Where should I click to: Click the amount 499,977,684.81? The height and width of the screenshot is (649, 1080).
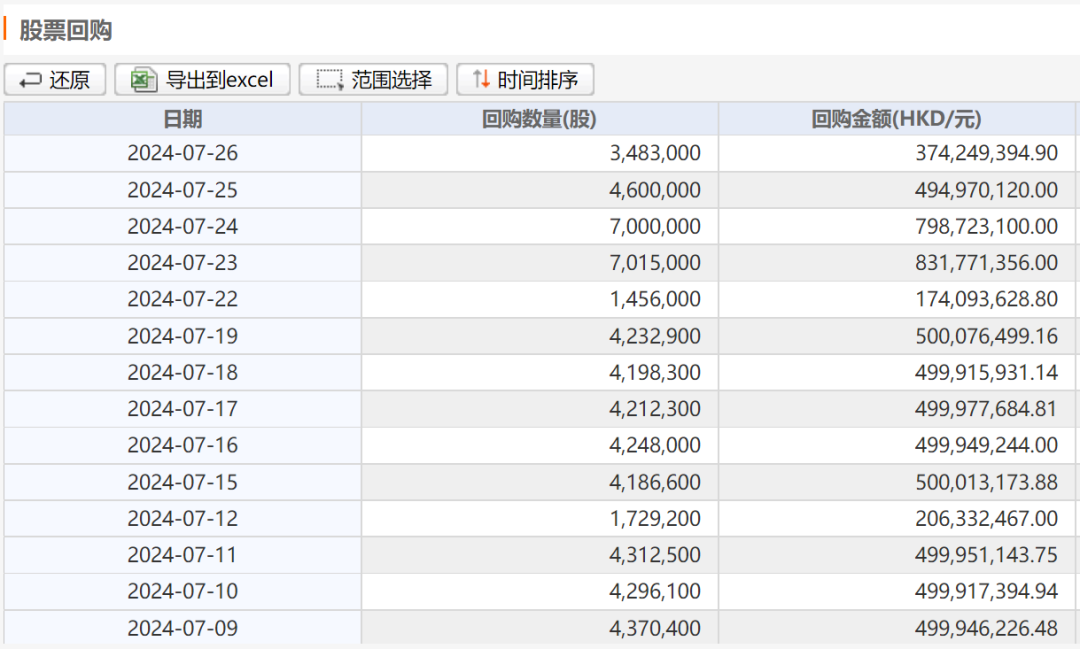point(986,409)
